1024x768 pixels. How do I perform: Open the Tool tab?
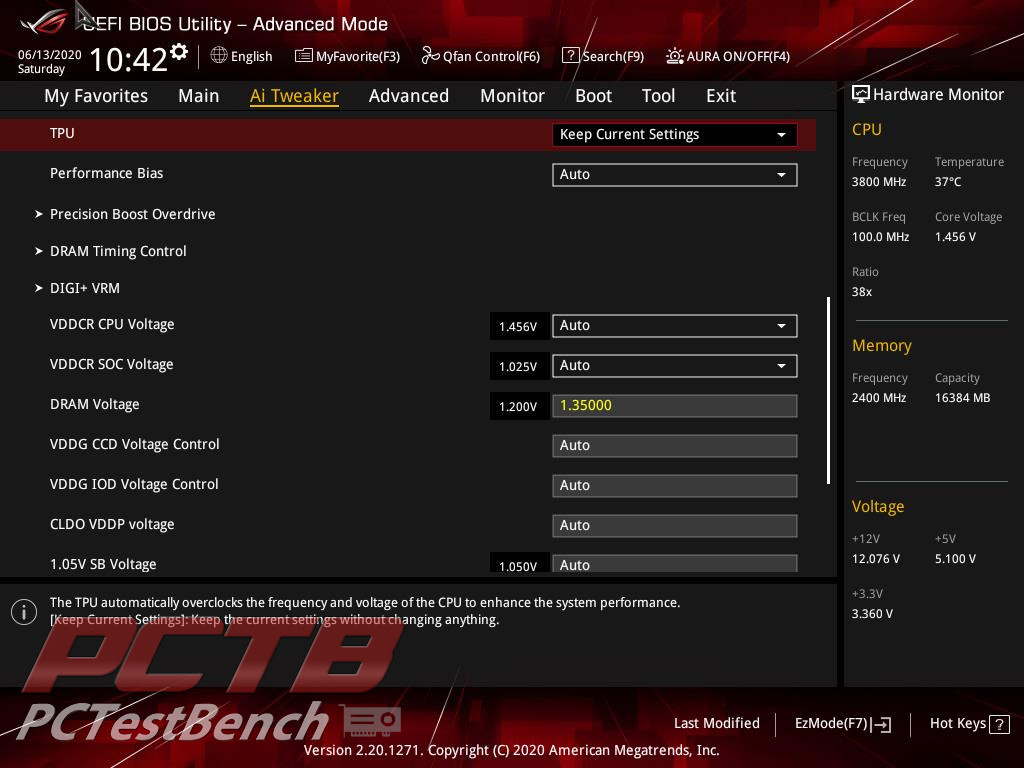[658, 96]
